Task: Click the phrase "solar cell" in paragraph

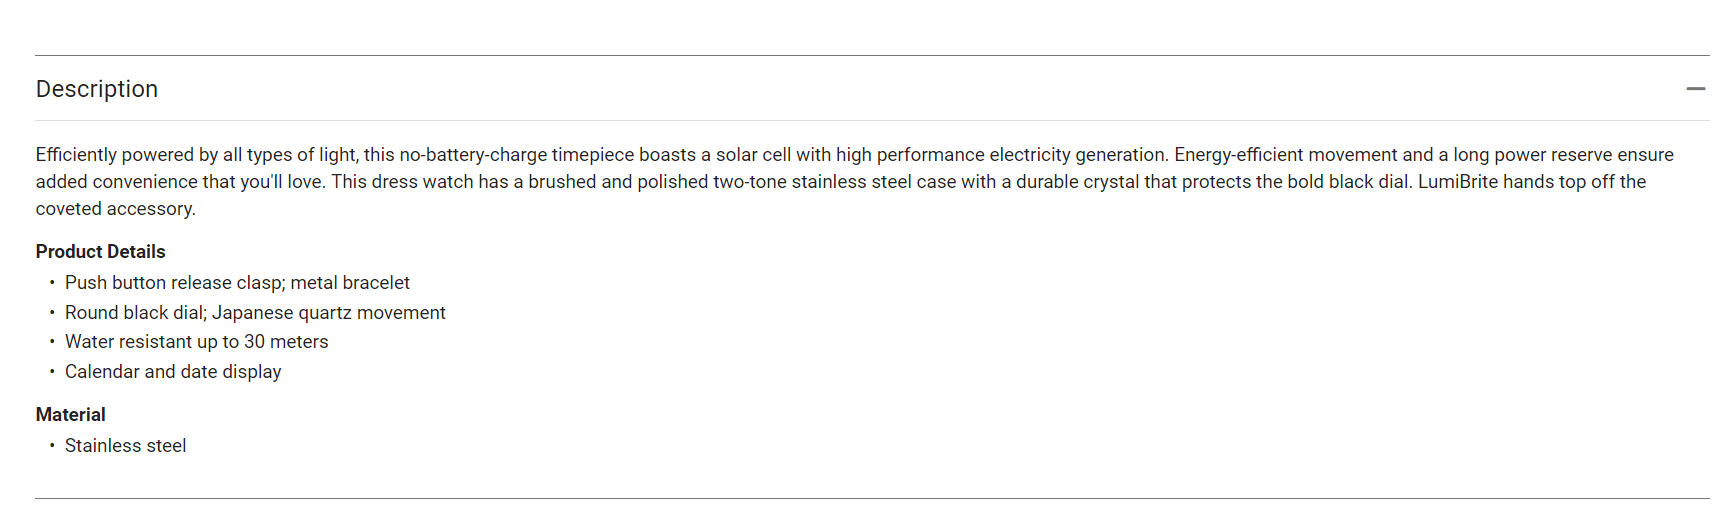Action: click(x=753, y=155)
